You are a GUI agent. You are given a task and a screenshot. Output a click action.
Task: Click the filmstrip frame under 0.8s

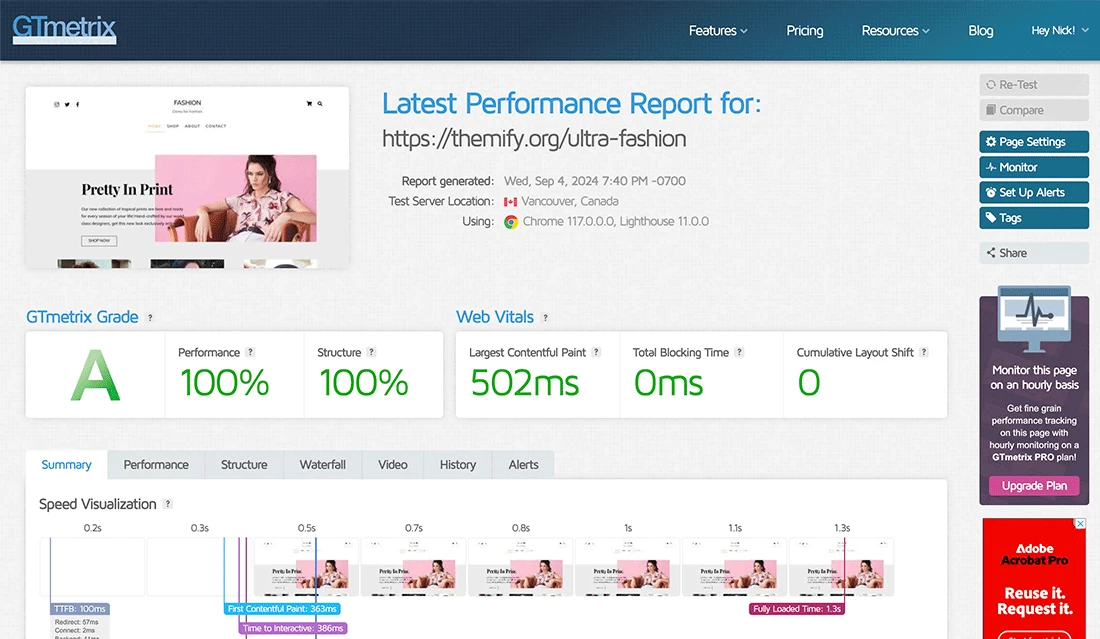point(521,567)
